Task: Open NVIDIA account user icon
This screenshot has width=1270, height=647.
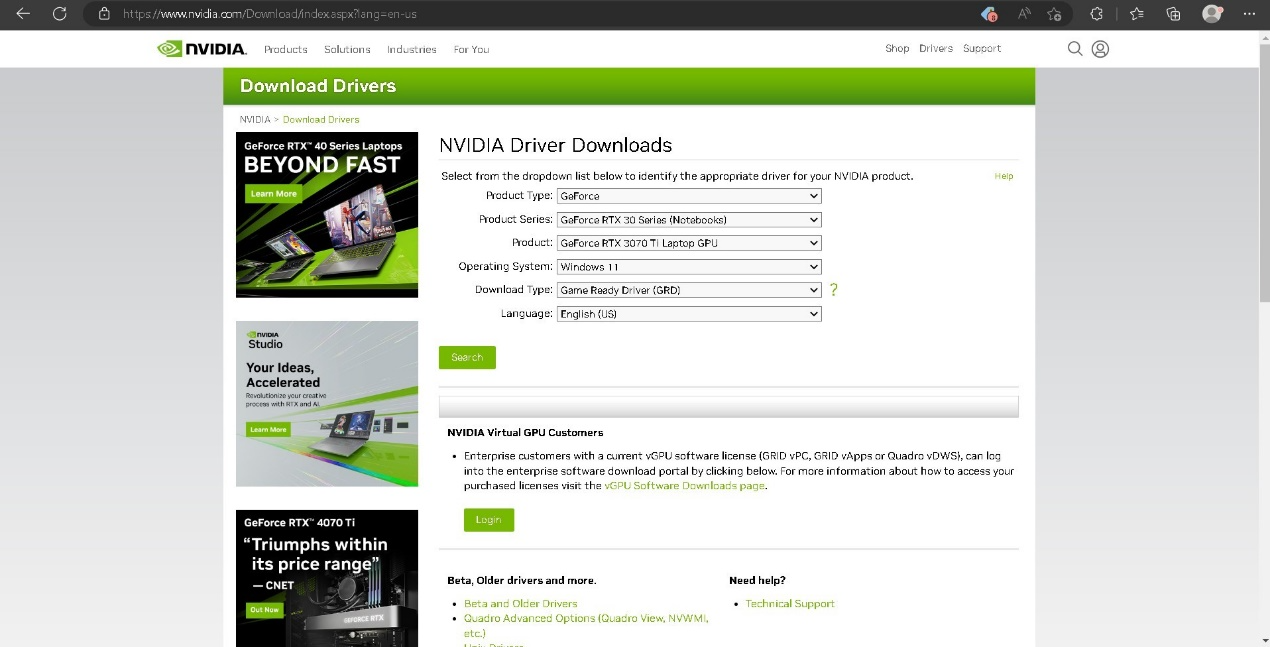Action: (x=1100, y=48)
